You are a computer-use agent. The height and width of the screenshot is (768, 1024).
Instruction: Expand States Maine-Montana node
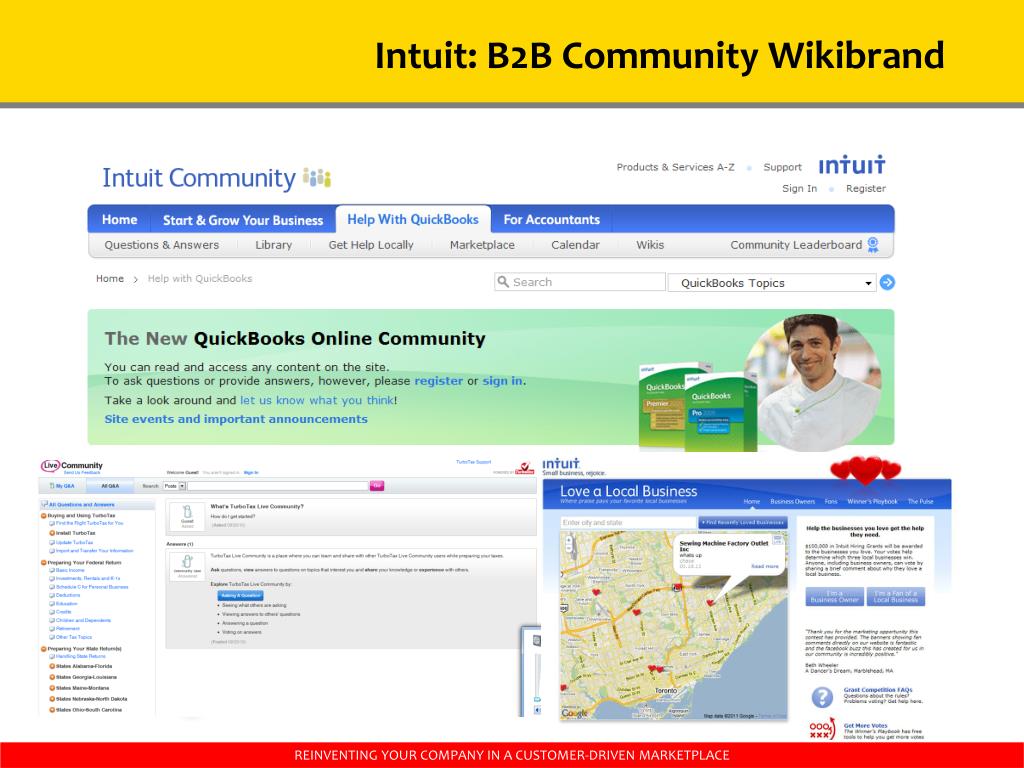tap(52, 688)
